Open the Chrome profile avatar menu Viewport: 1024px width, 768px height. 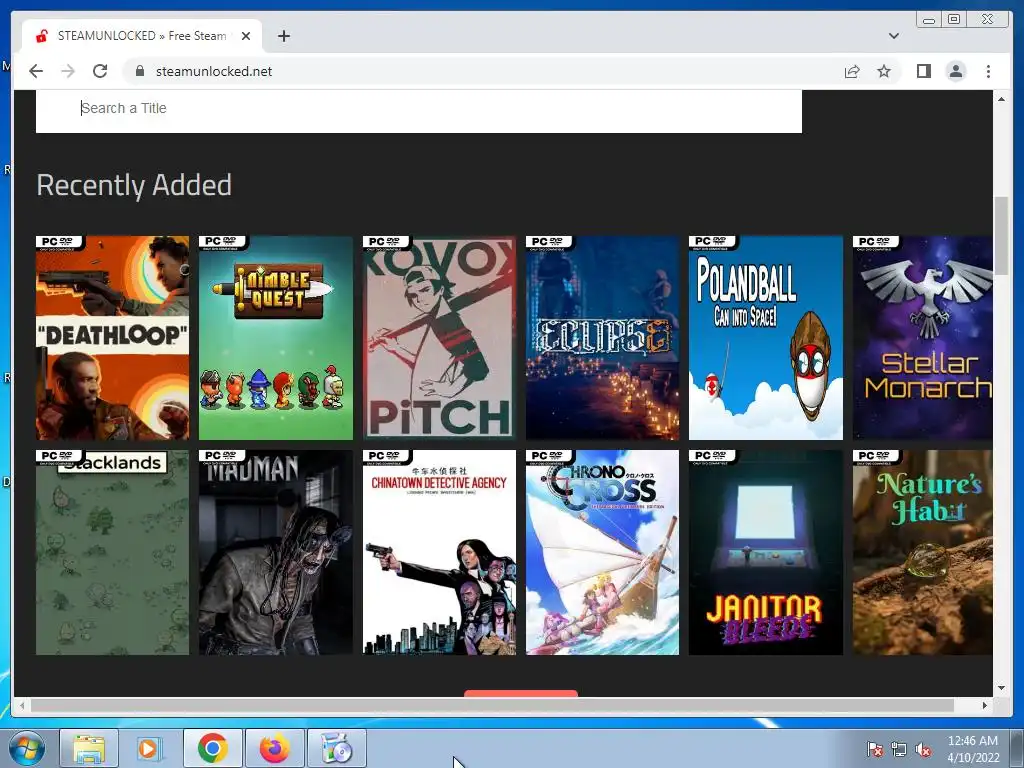pyautogui.click(x=955, y=71)
